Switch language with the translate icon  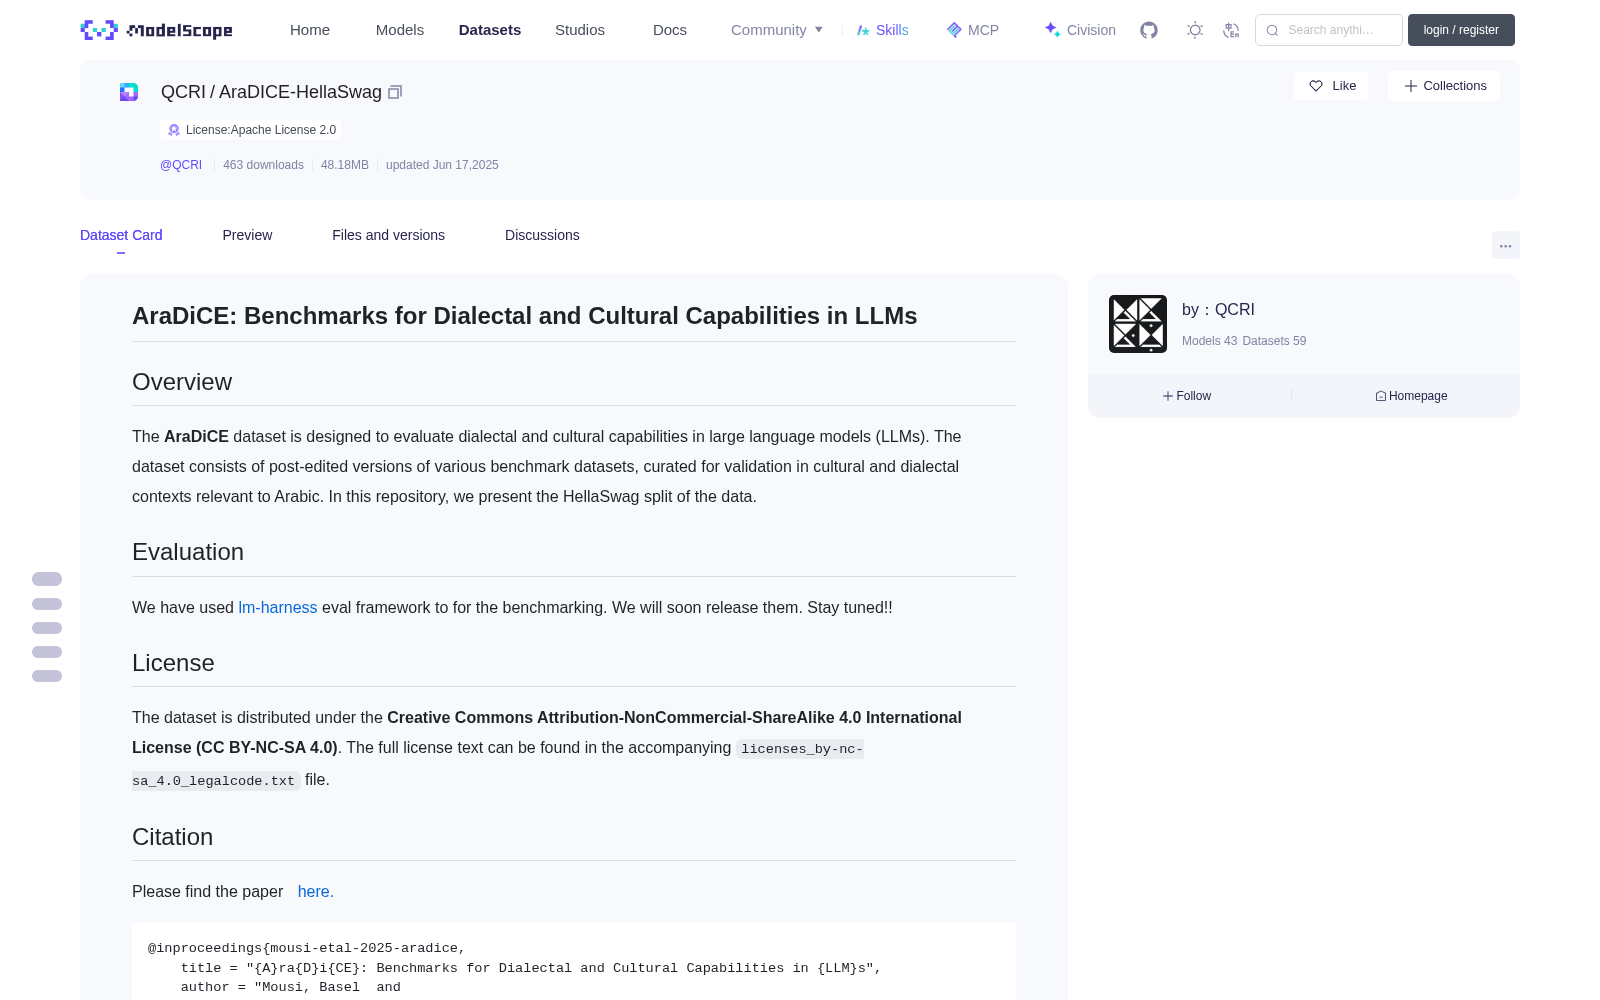[1232, 30]
